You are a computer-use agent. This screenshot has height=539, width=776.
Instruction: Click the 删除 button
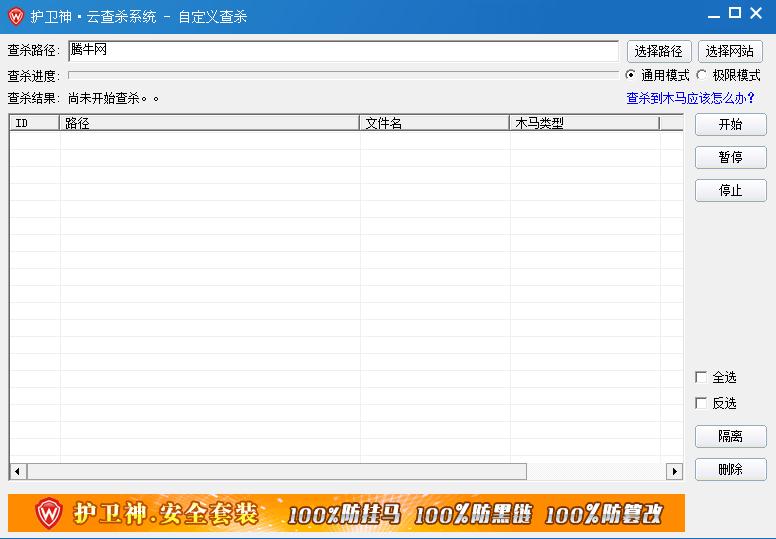(730, 469)
